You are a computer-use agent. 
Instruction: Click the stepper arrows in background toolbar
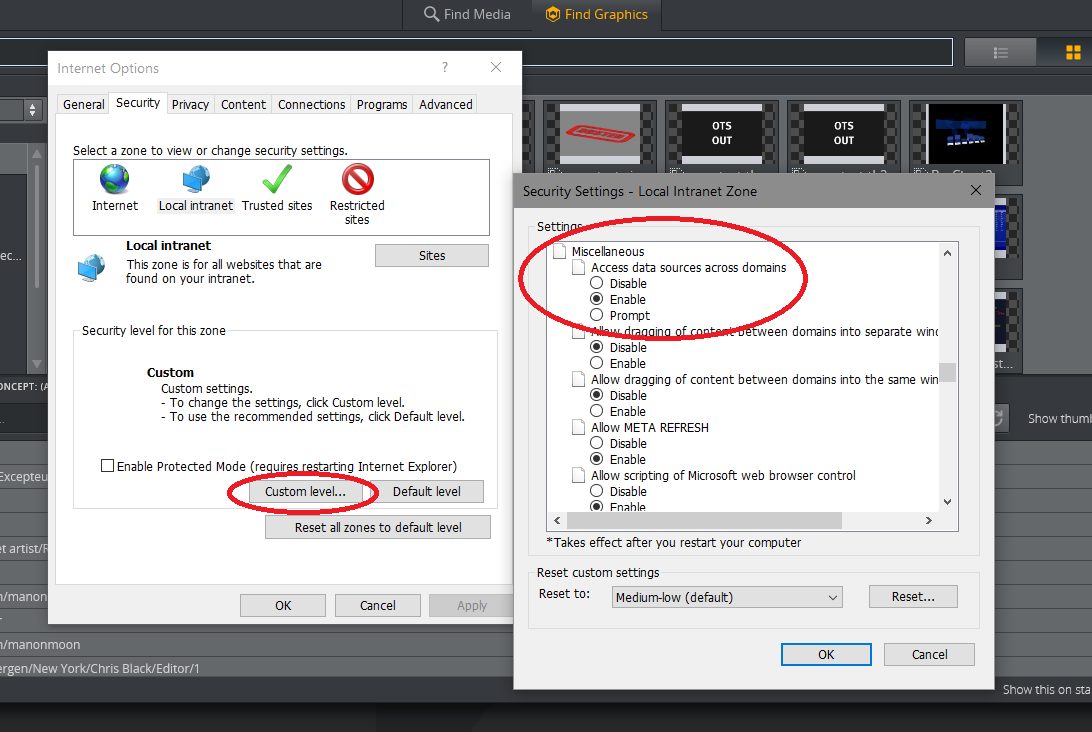tap(32, 110)
